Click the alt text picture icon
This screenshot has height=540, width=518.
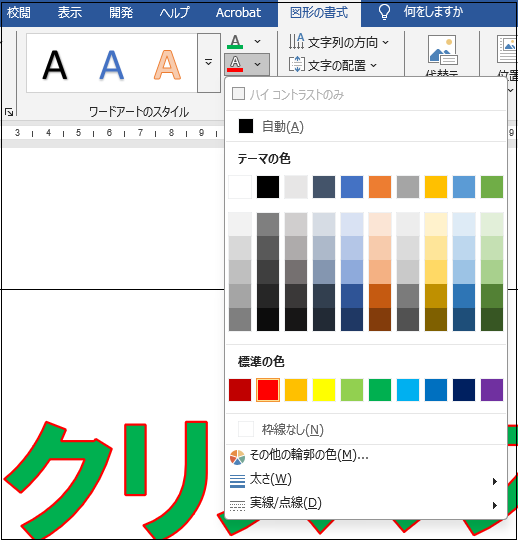(x=442, y=50)
